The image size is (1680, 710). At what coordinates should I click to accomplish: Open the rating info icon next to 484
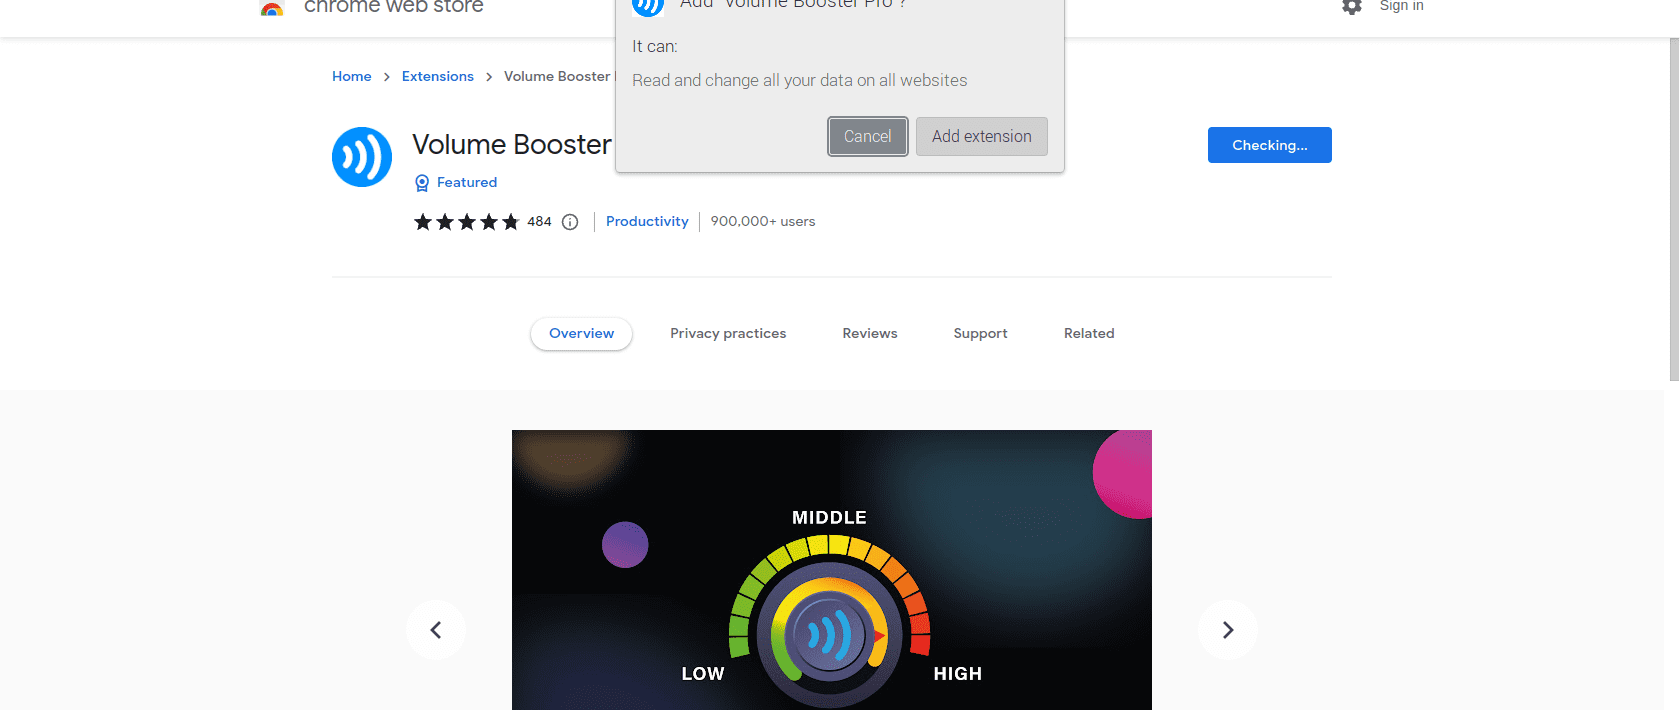click(570, 222)
